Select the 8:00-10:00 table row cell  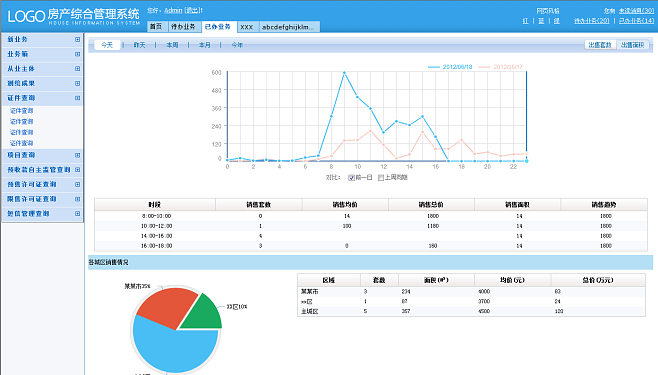[x=156, y=216]
